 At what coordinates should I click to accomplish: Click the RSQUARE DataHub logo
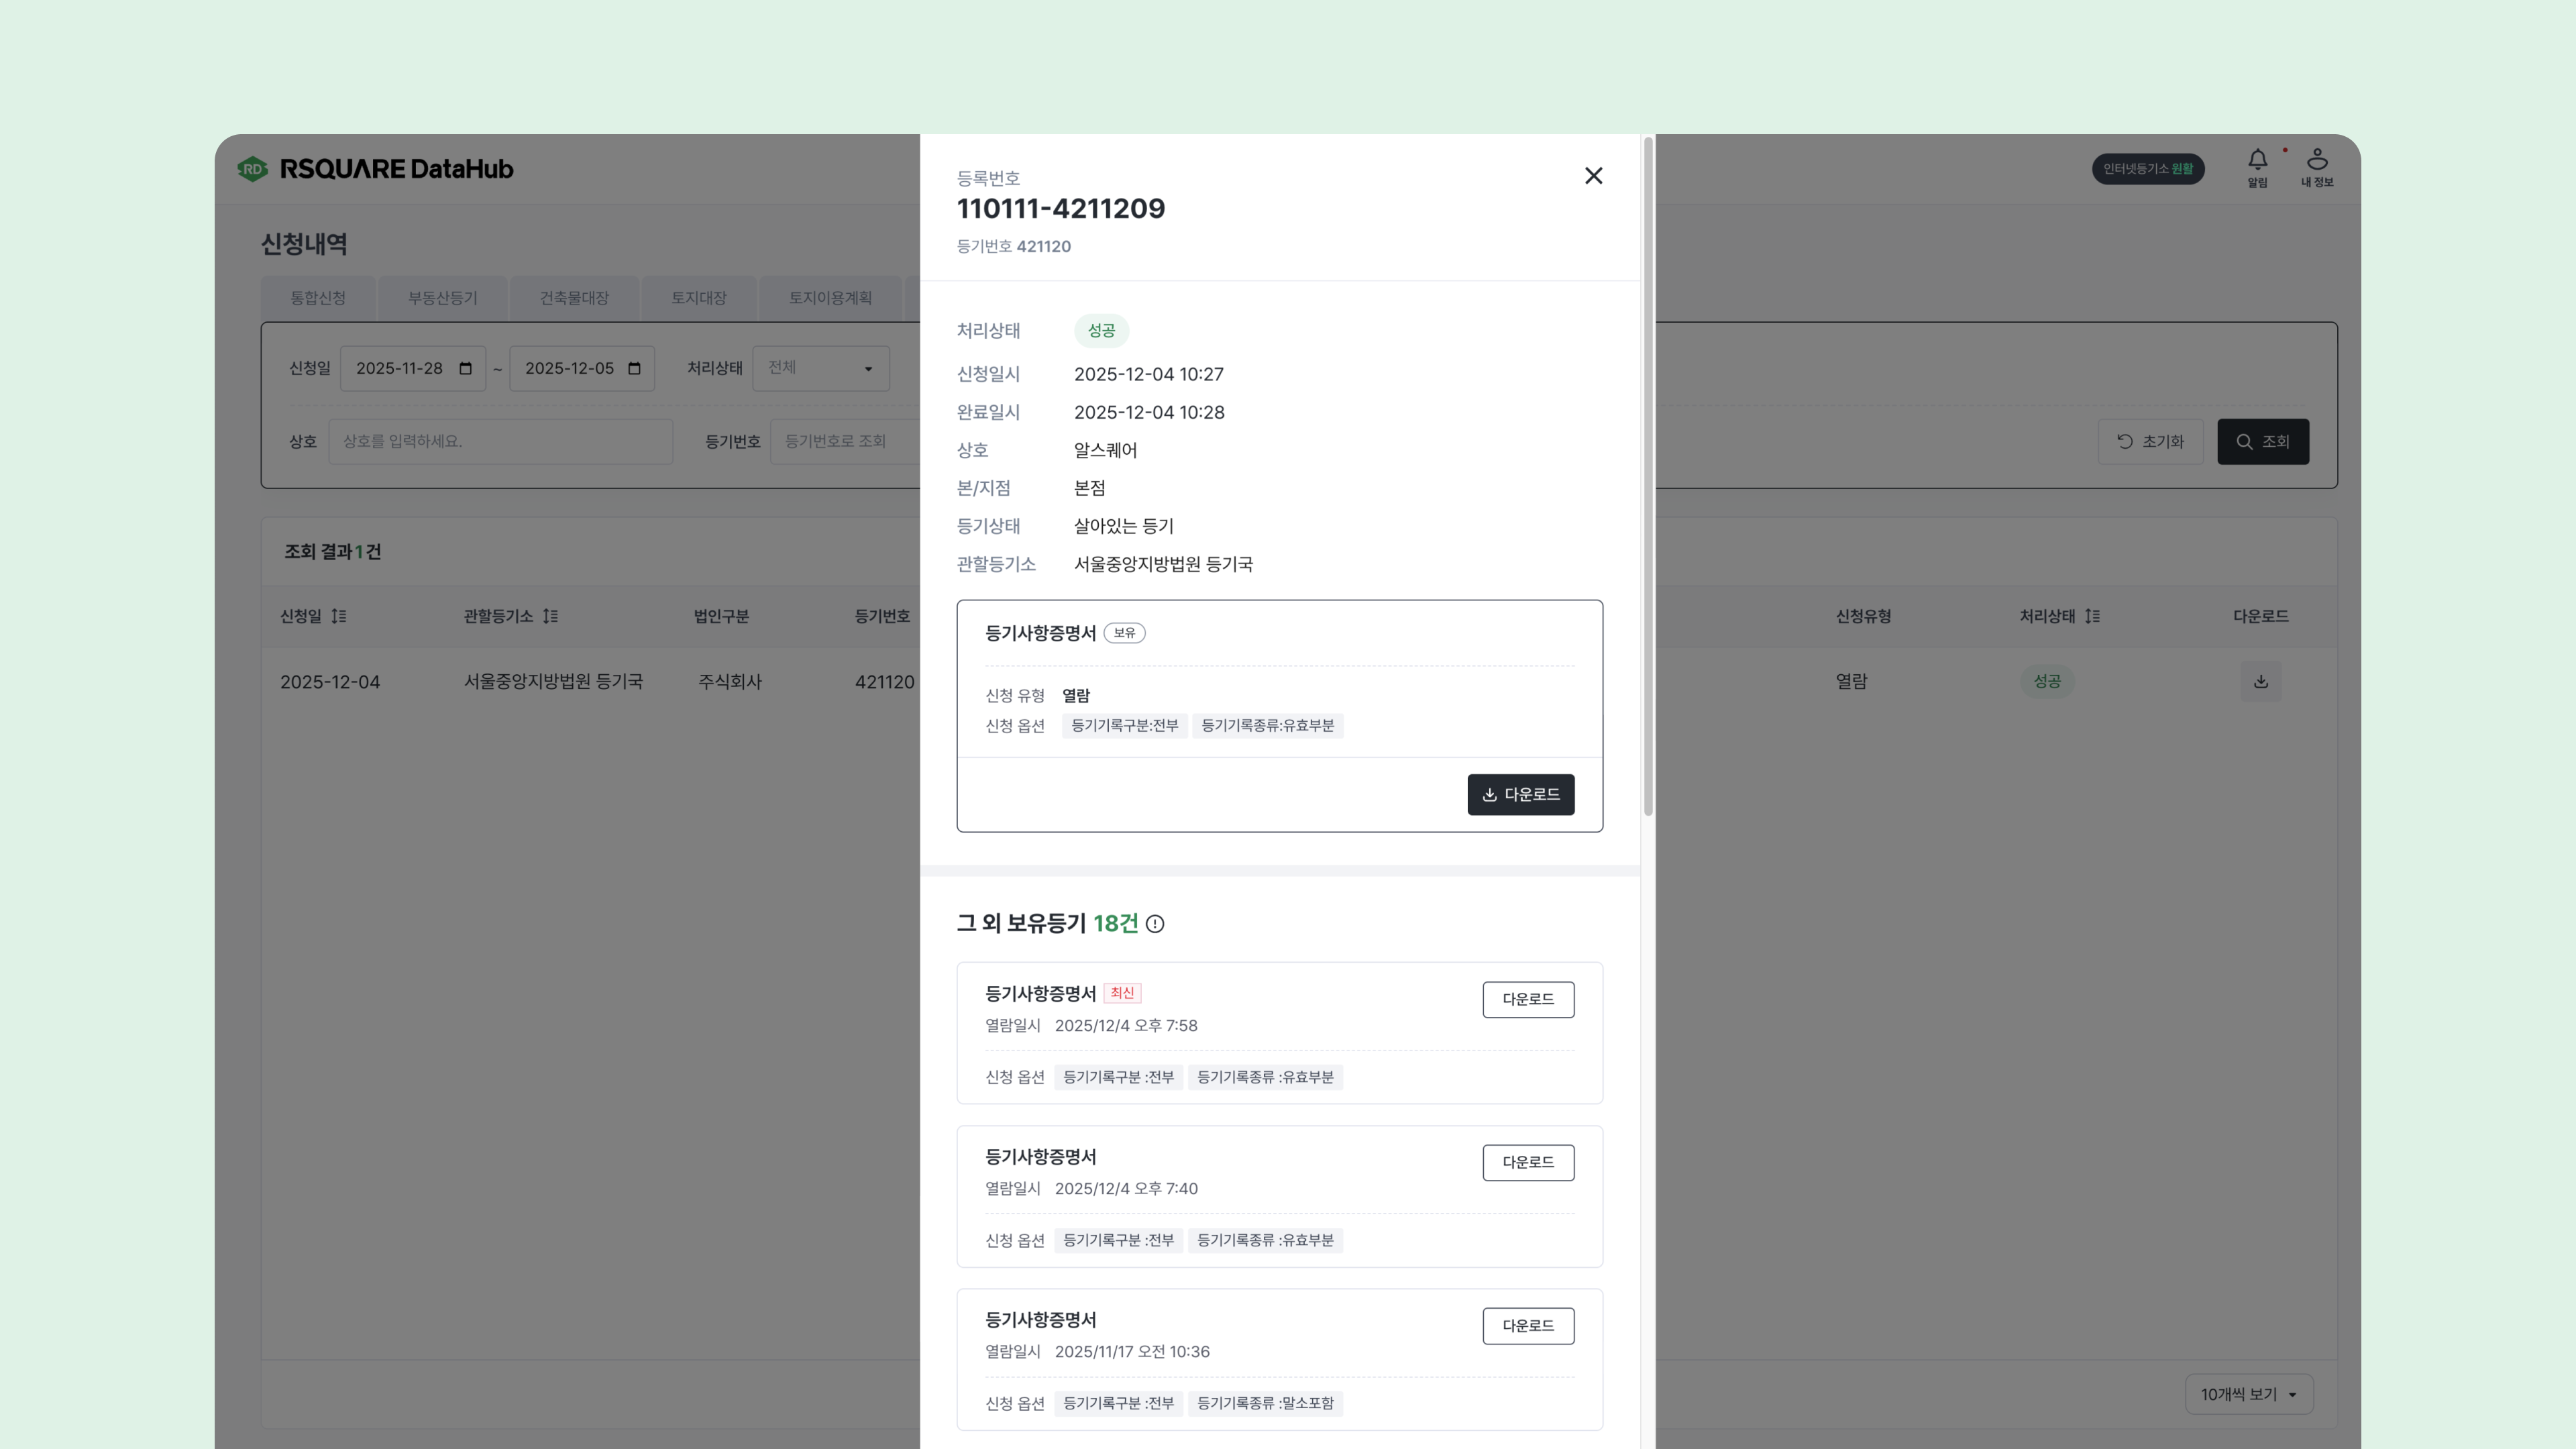pos(376,169)
